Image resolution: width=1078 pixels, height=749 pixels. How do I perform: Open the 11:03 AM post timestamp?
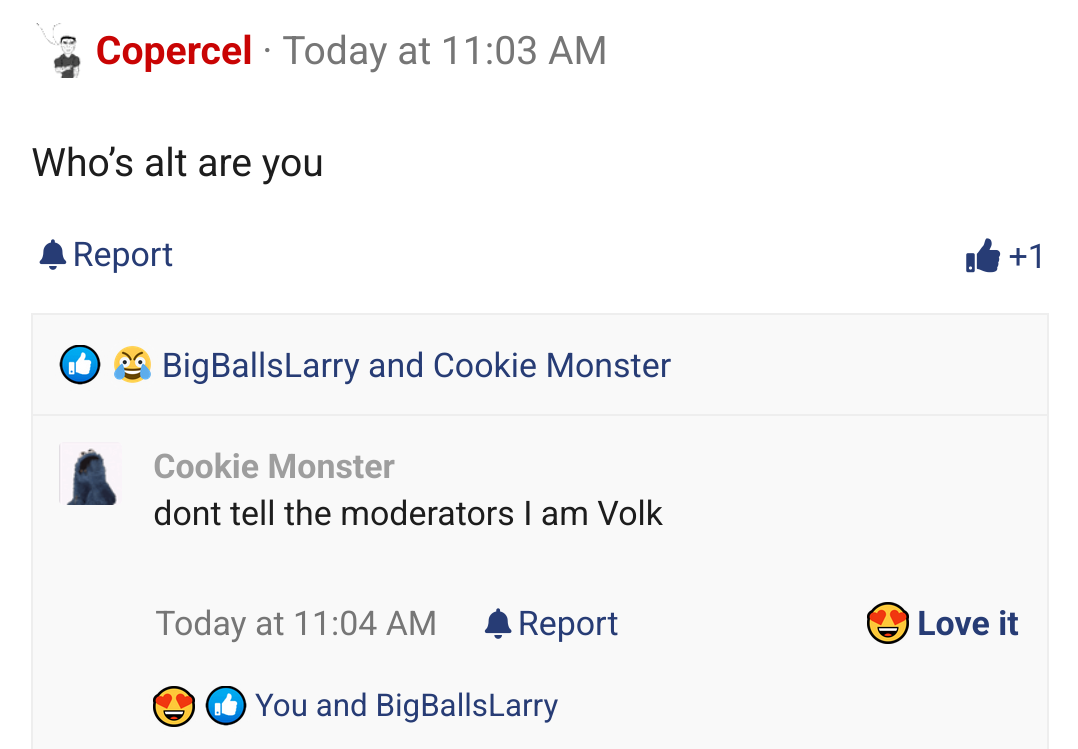point(445,51)
